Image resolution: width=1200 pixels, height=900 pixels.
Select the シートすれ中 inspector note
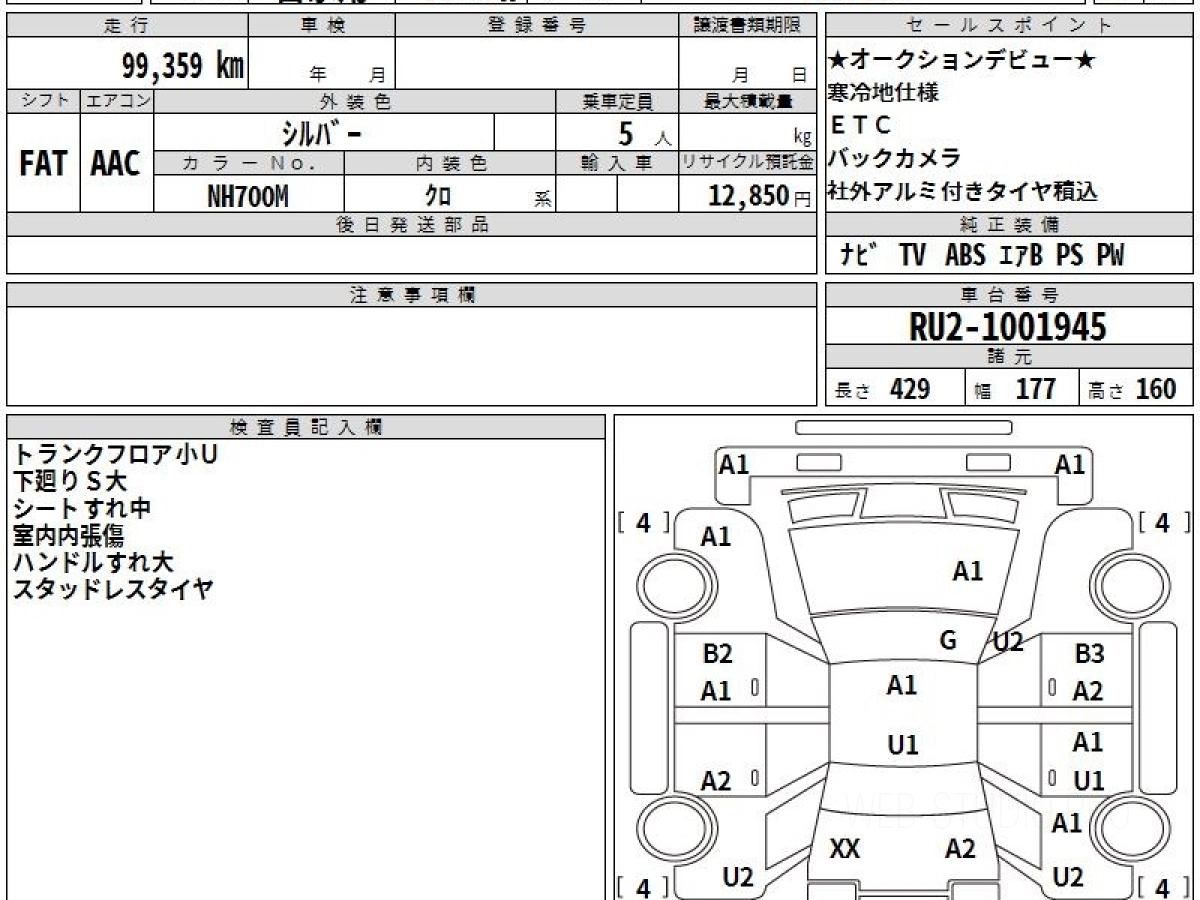pos(82,508)
